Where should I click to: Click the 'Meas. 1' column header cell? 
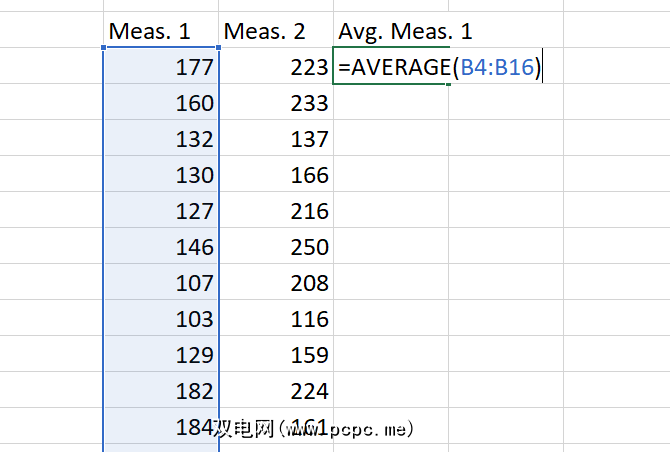pos(160,31)
